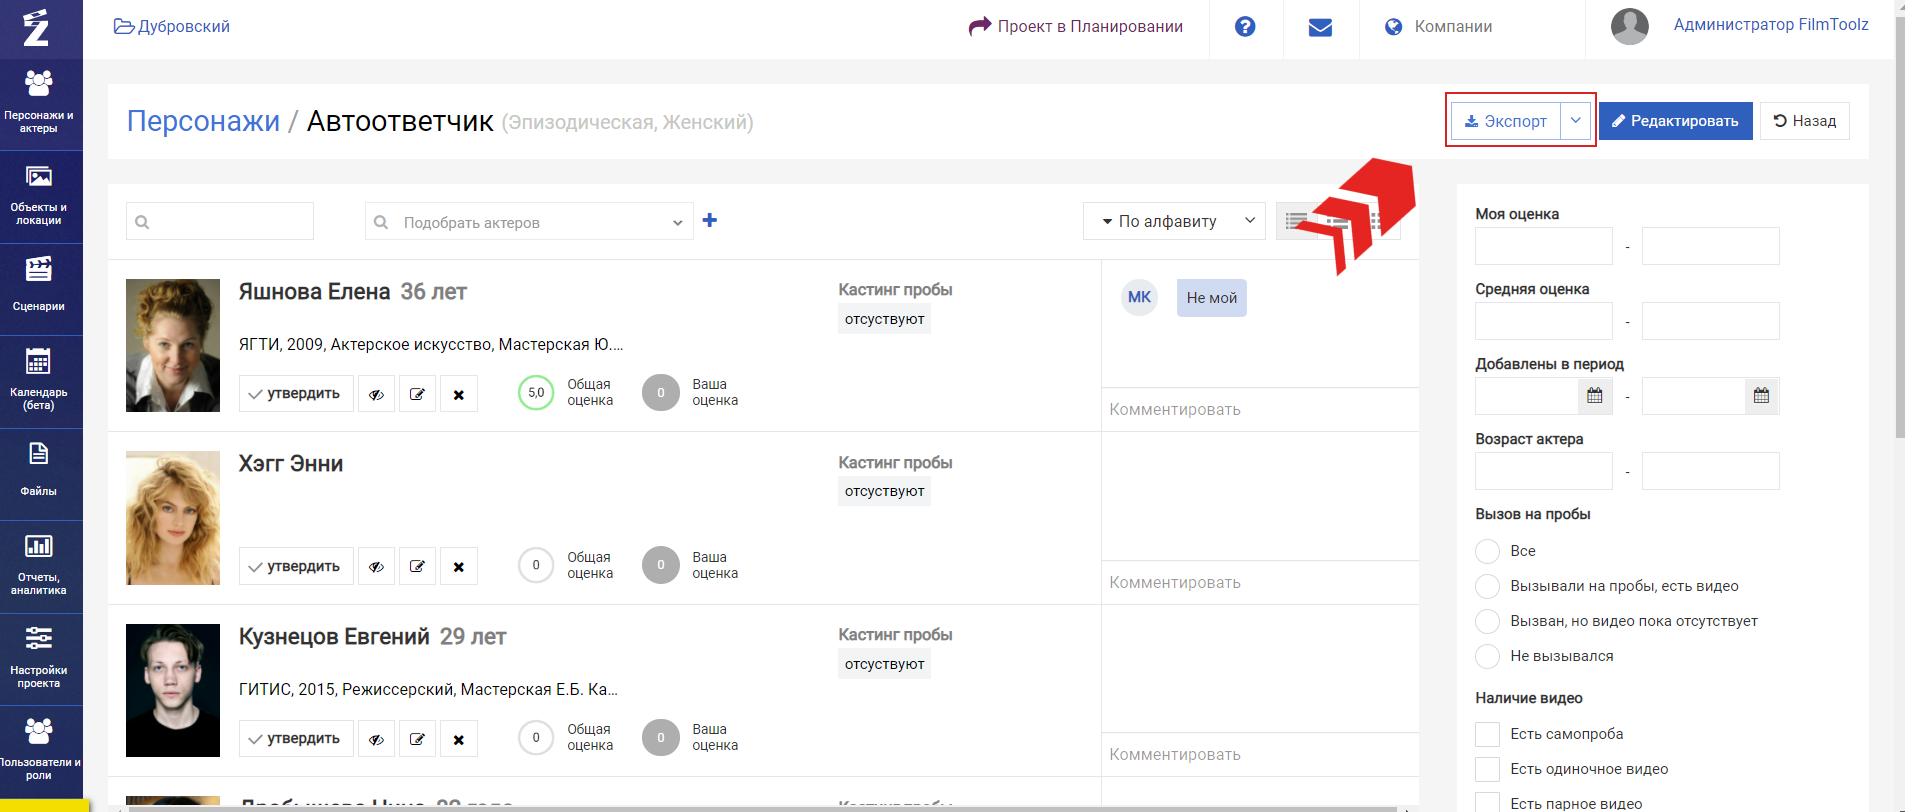Screen dimensions: 1905x812
Task: Open Администратор FilmToolz user menu
Action: (1771, 25)
